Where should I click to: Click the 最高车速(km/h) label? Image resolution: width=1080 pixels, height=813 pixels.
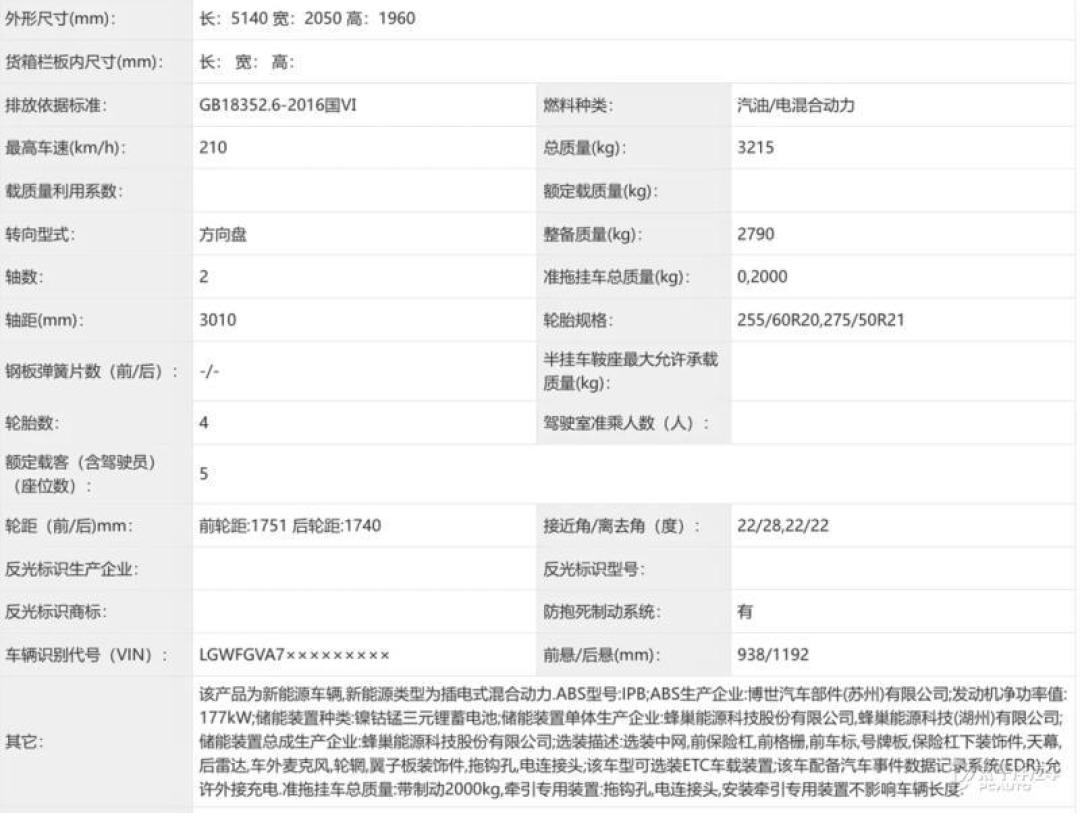tap(65, 147)
